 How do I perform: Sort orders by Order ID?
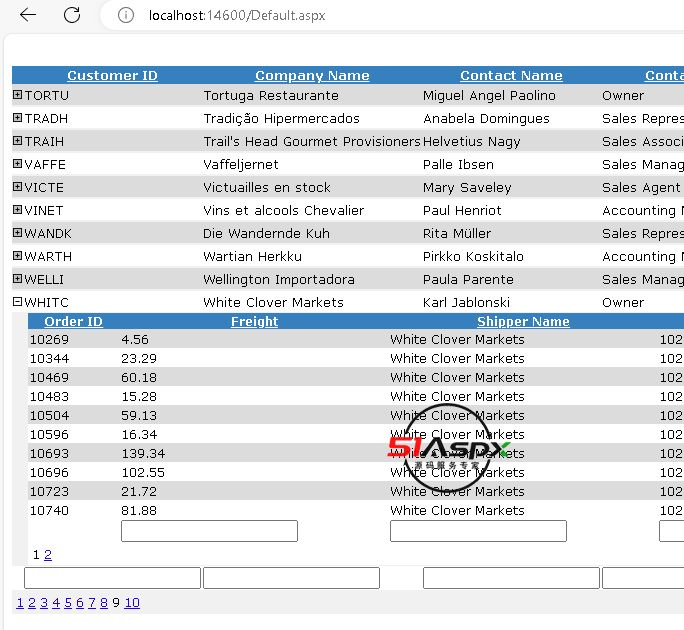[73, 322]
